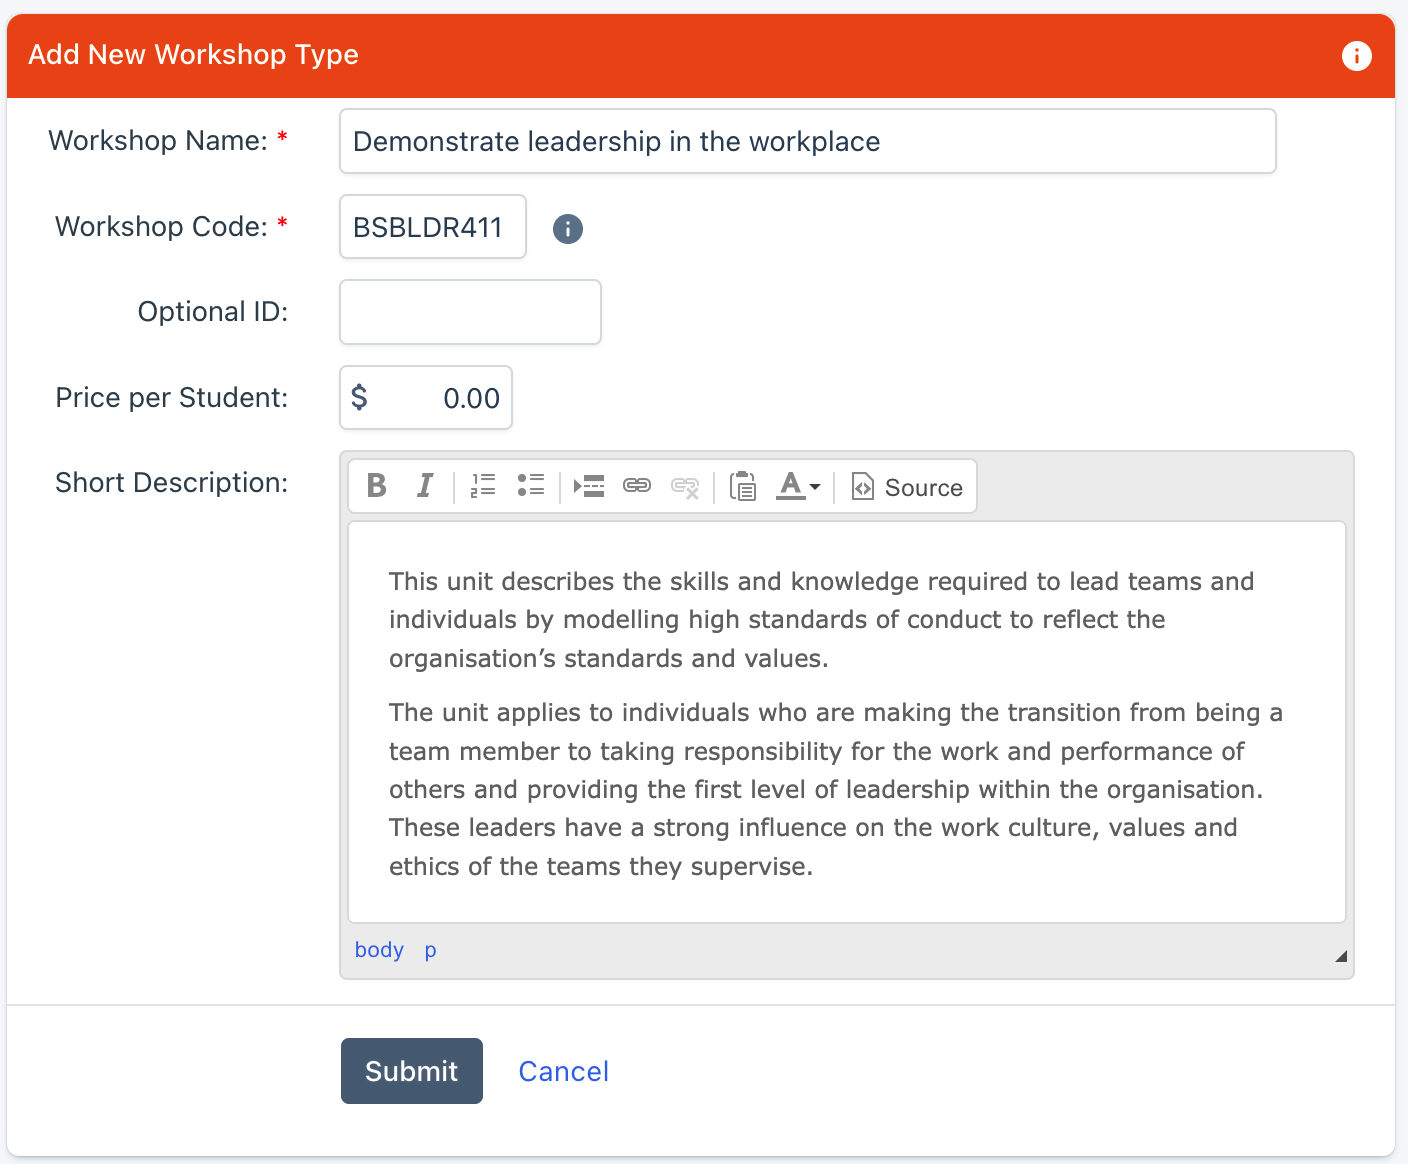1408x1164 pixels.
Task: Click the editor resize handle
Action: (1340, 956)
